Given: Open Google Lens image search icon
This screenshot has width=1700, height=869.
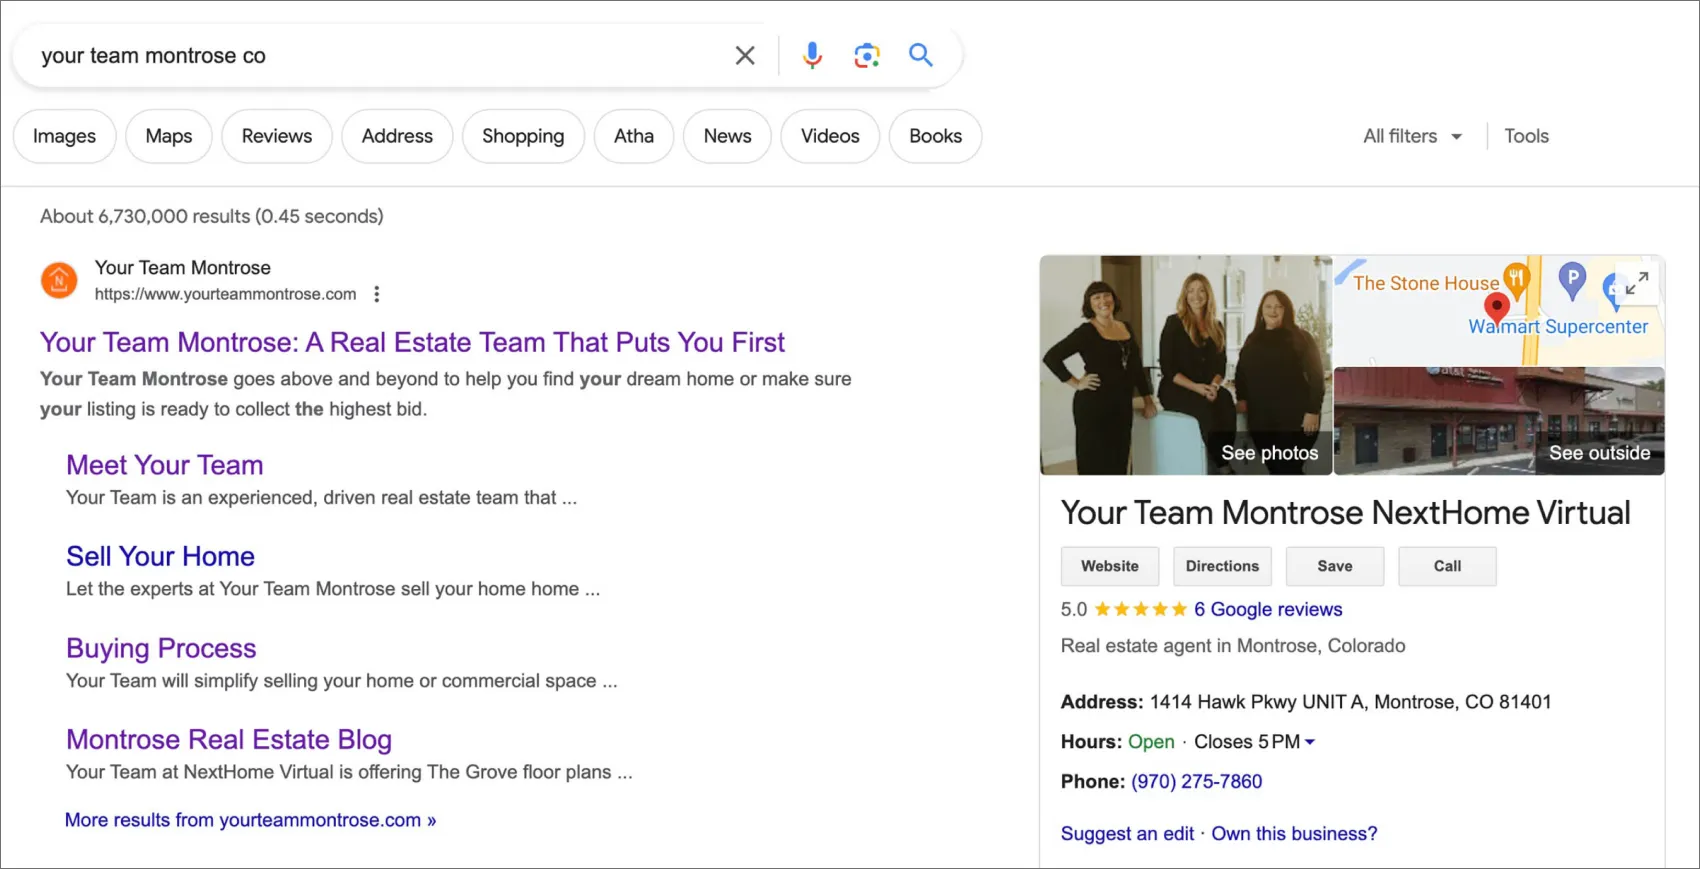Looking at the screenshot, I should coord(866,56).
